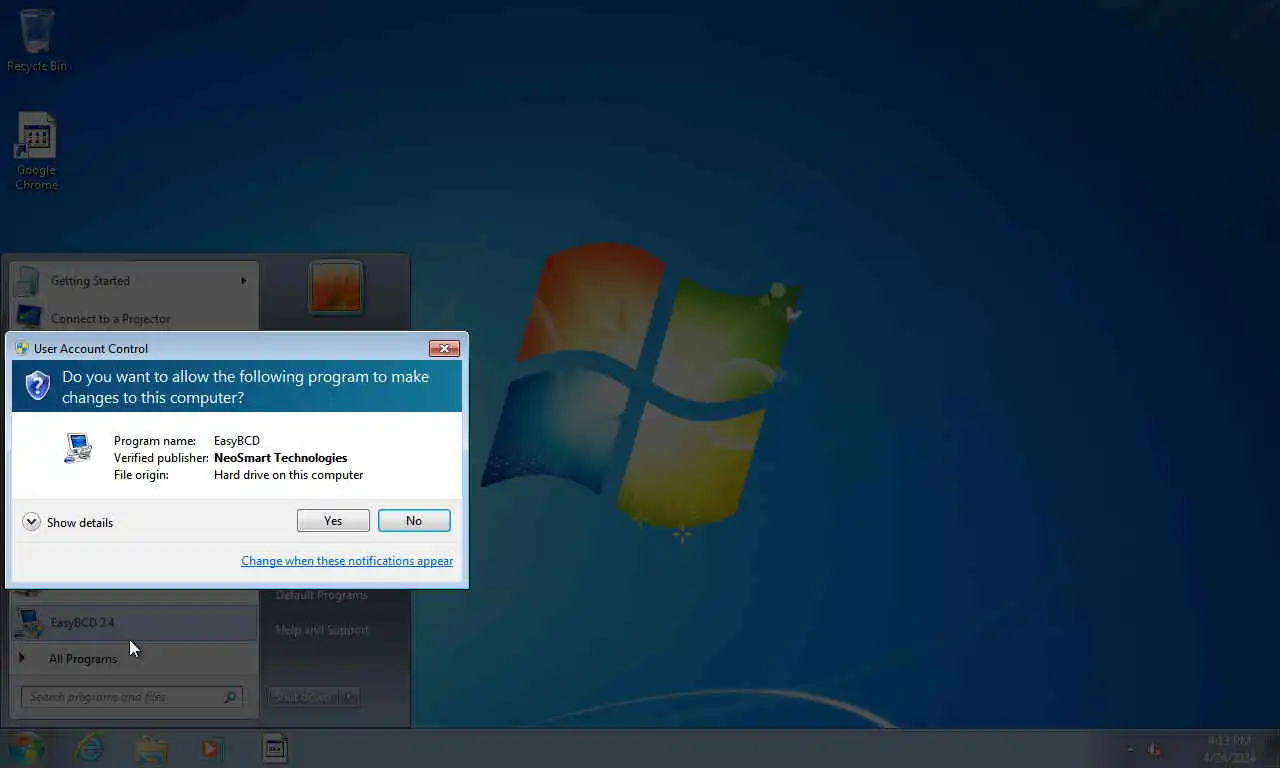Click the Getting Started icon in Start menu
This screenshot has height=768, width=1280.
click(x=29, y=281)
